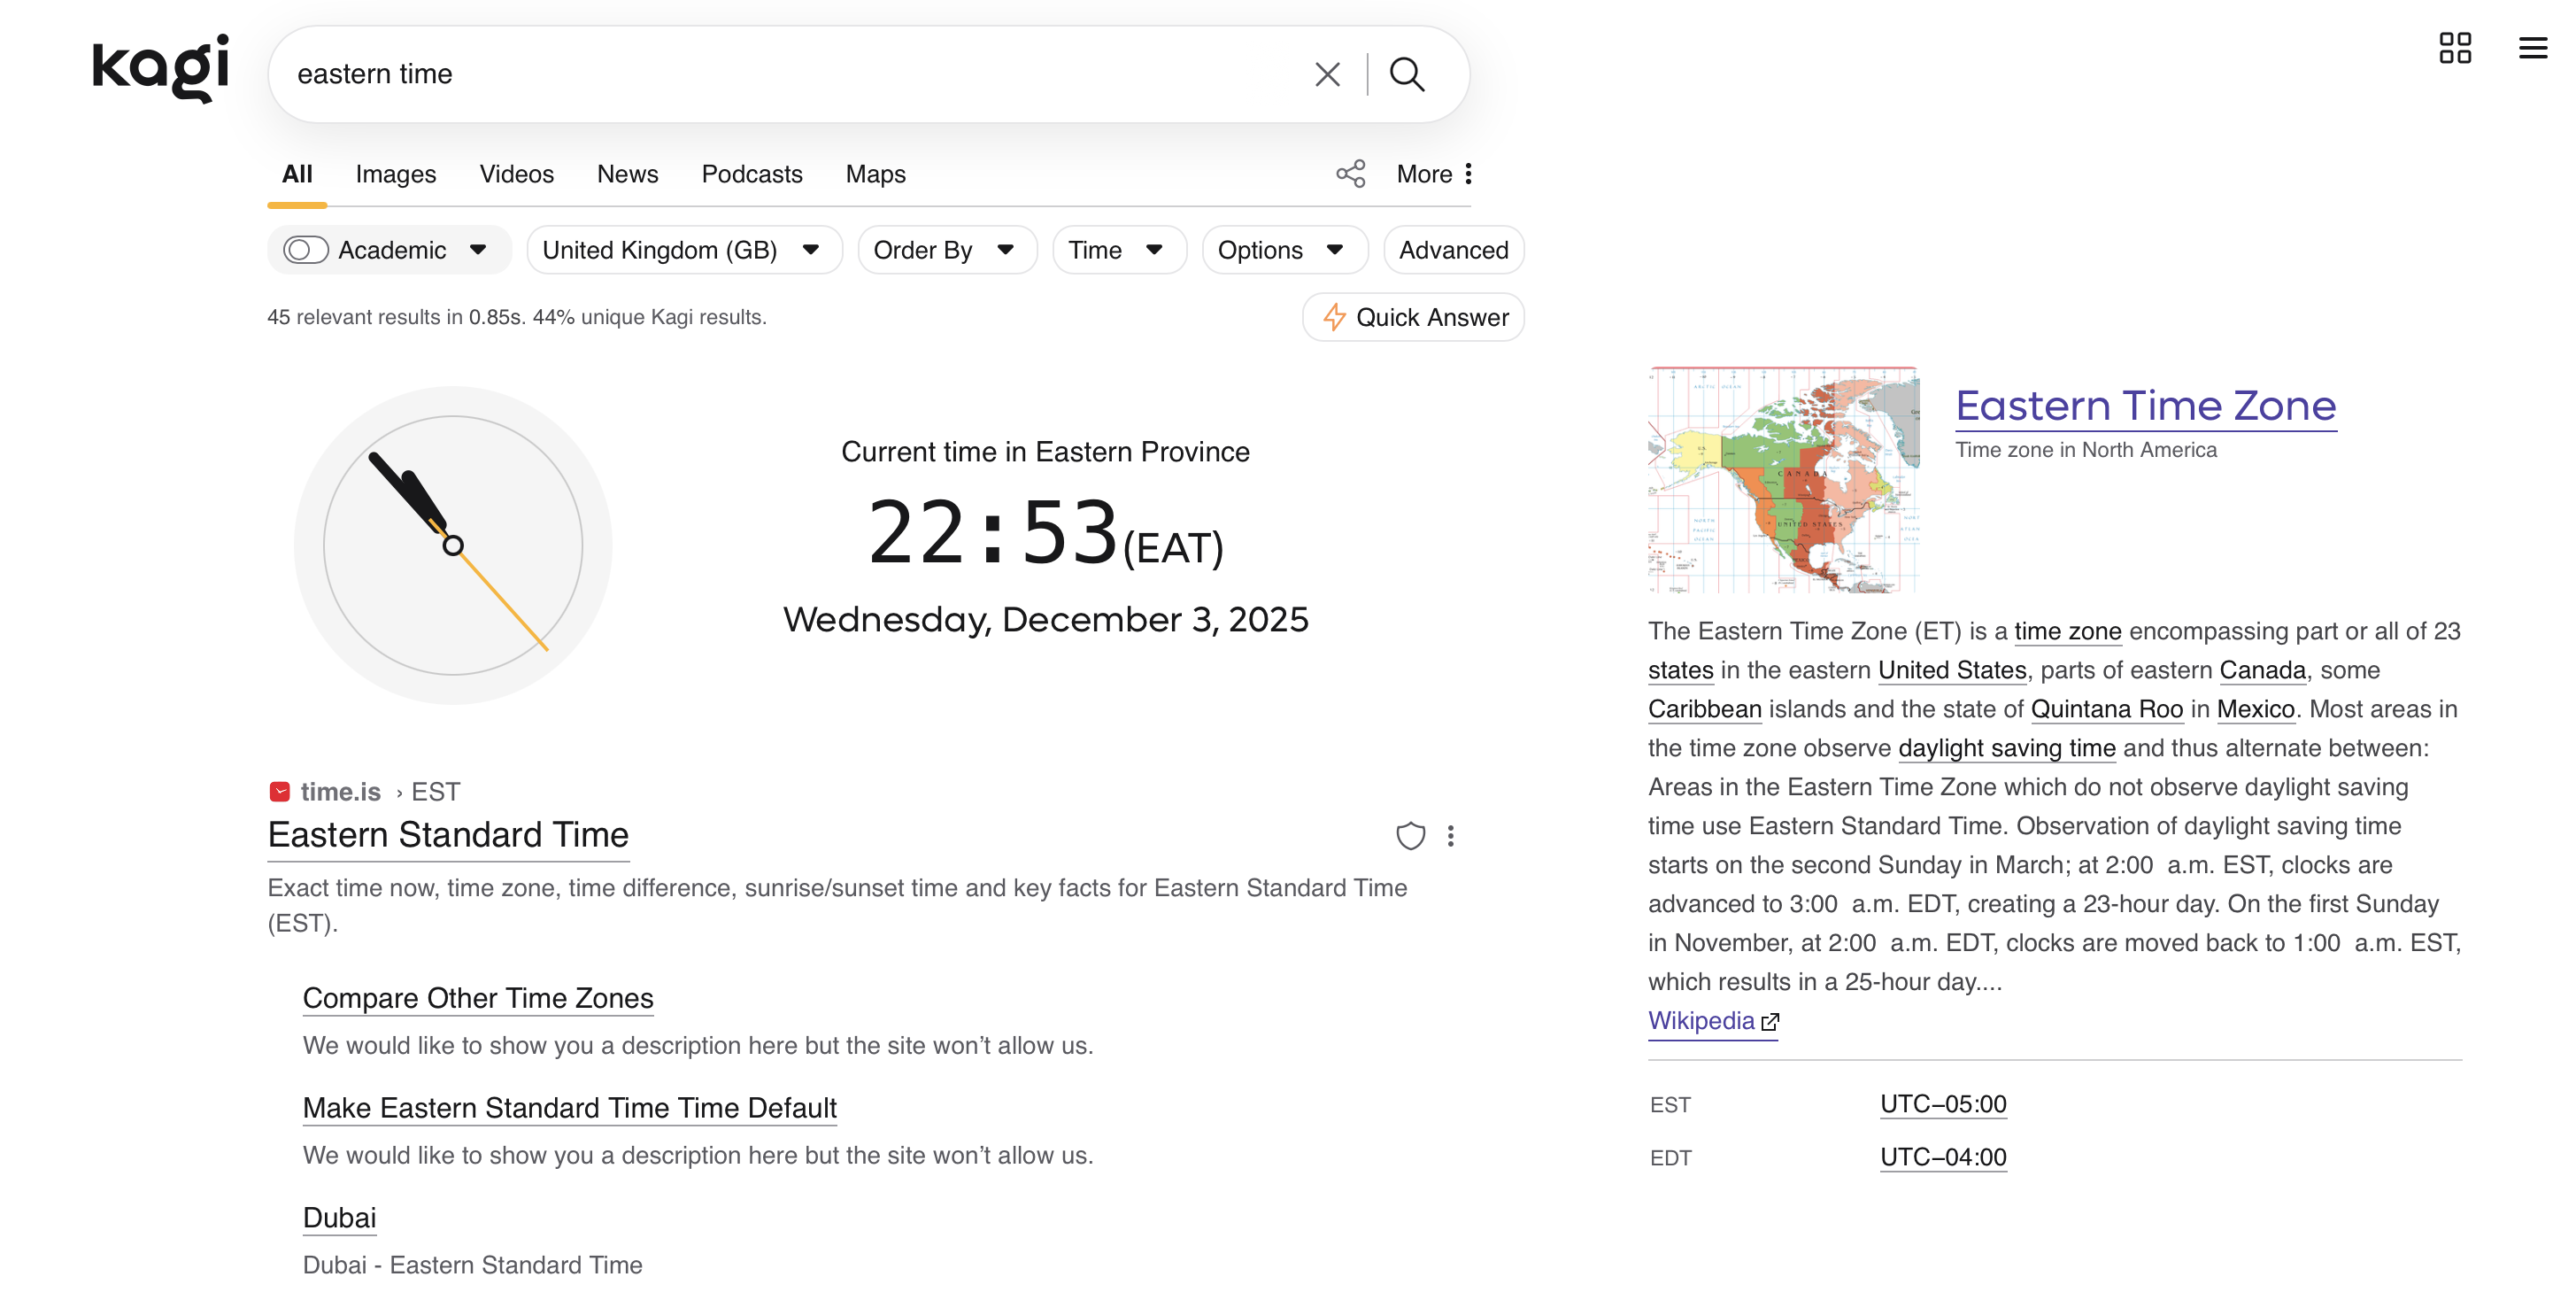Toggle the Academic lens switch
This screenshot has height=1300, width=2576.
tap(305, 250)
